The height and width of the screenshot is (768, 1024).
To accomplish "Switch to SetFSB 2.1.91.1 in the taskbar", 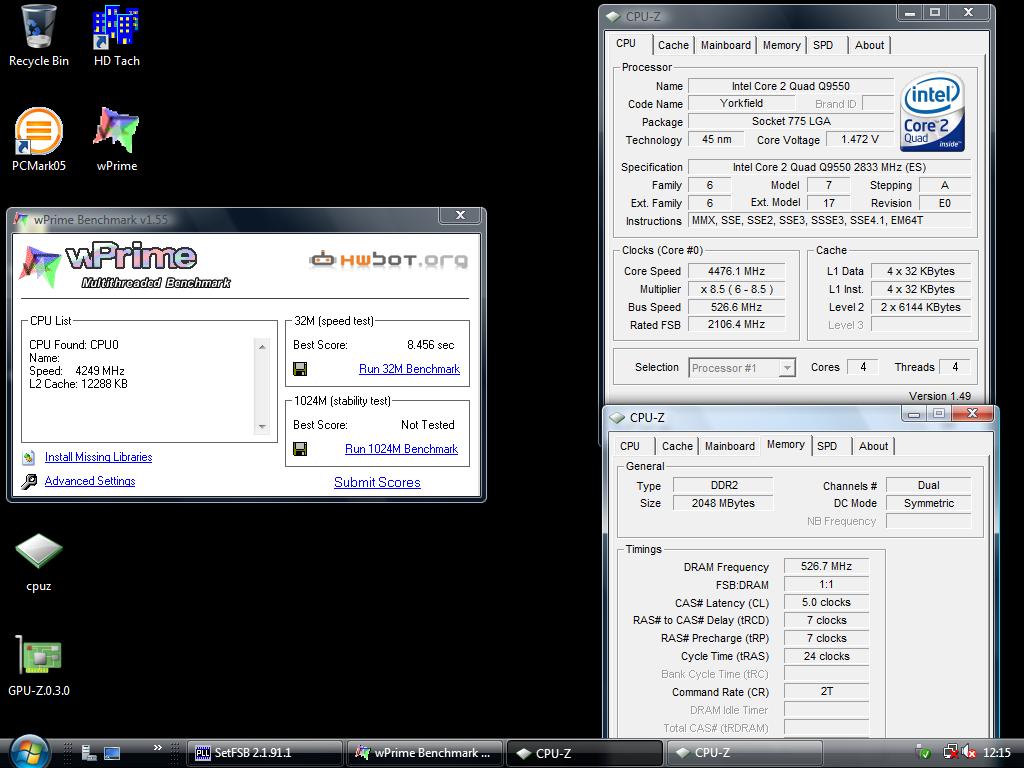I will (264, 753).
